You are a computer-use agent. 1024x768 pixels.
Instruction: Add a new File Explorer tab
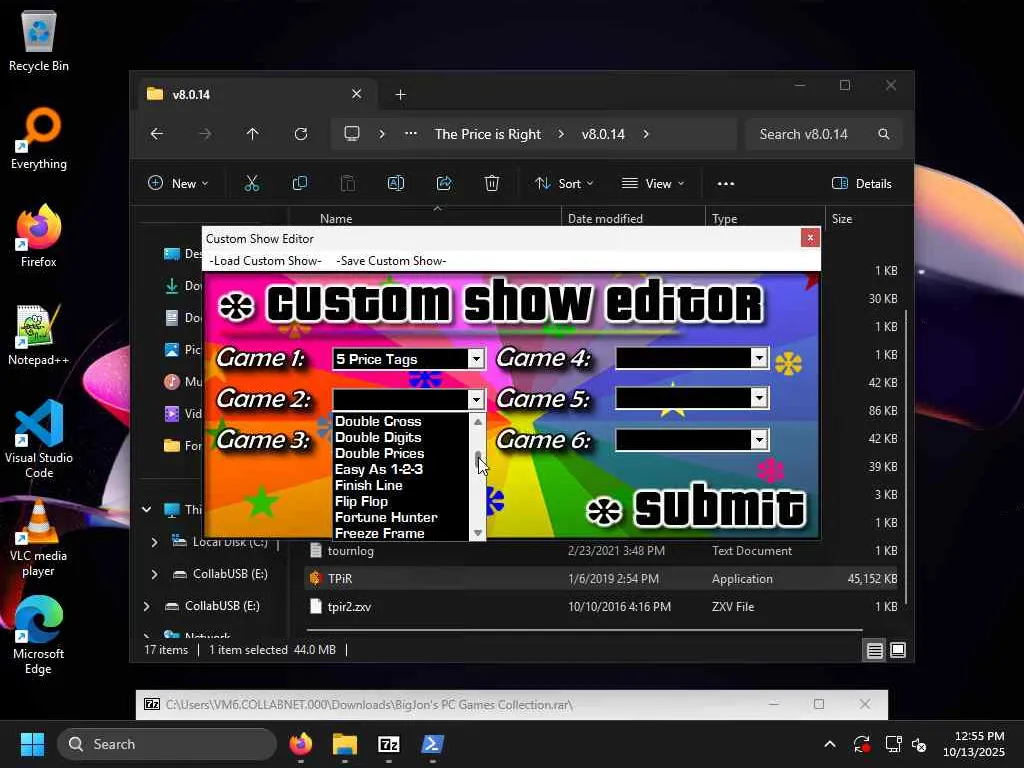pos(400,95)
